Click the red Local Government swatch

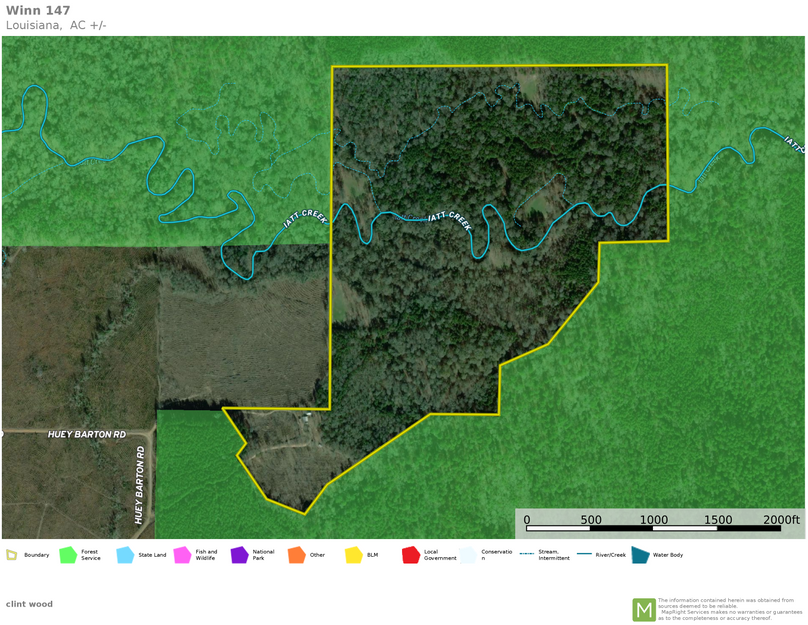pyautogui.click(x=410, y=555)
